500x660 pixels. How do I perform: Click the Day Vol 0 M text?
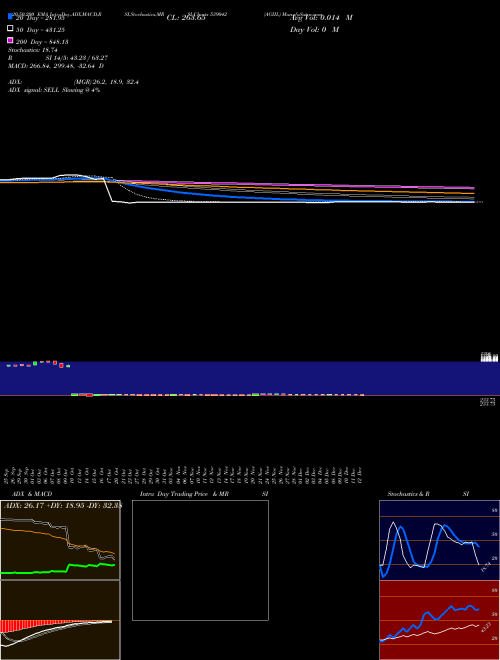[314, 29]
